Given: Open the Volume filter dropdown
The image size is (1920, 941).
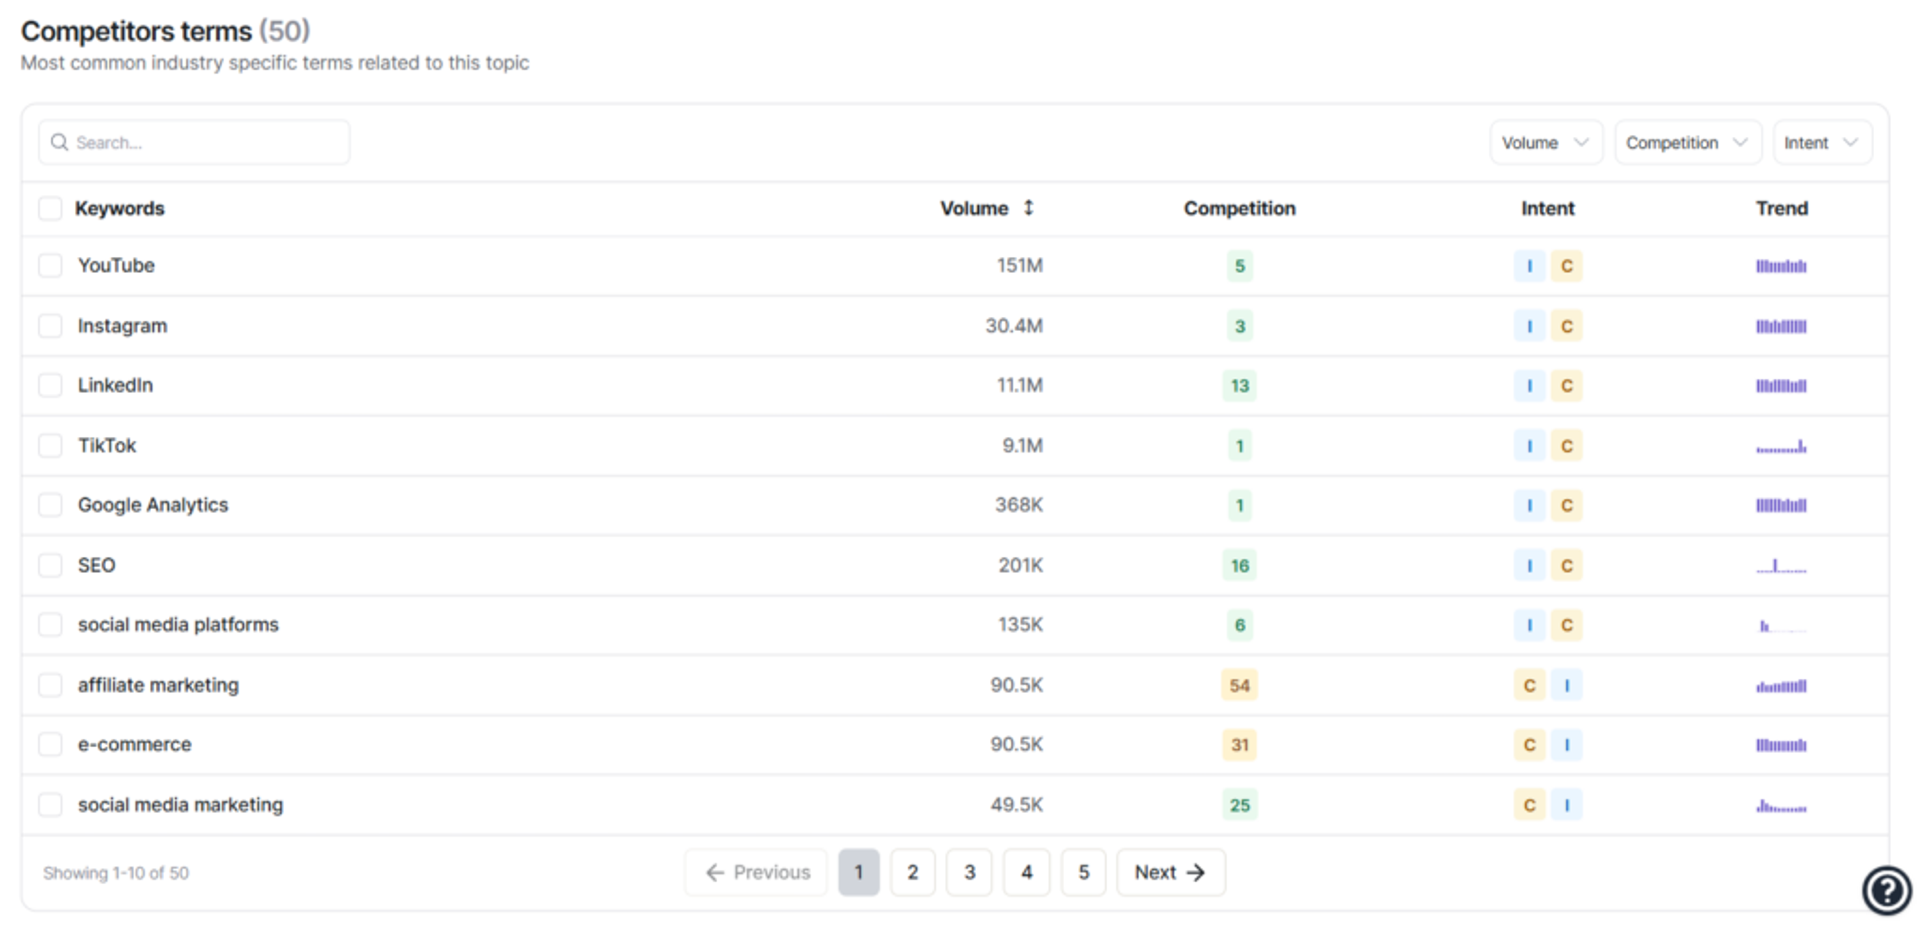Looking at the screenshot, I should (x=1546, y=142).
